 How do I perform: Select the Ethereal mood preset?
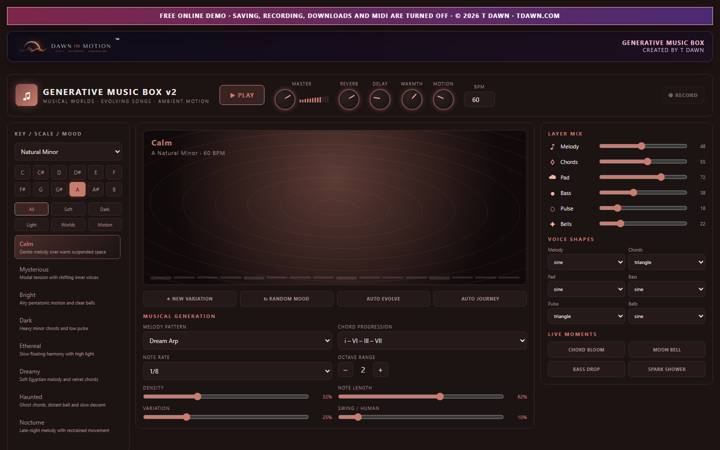pos(68,349)
